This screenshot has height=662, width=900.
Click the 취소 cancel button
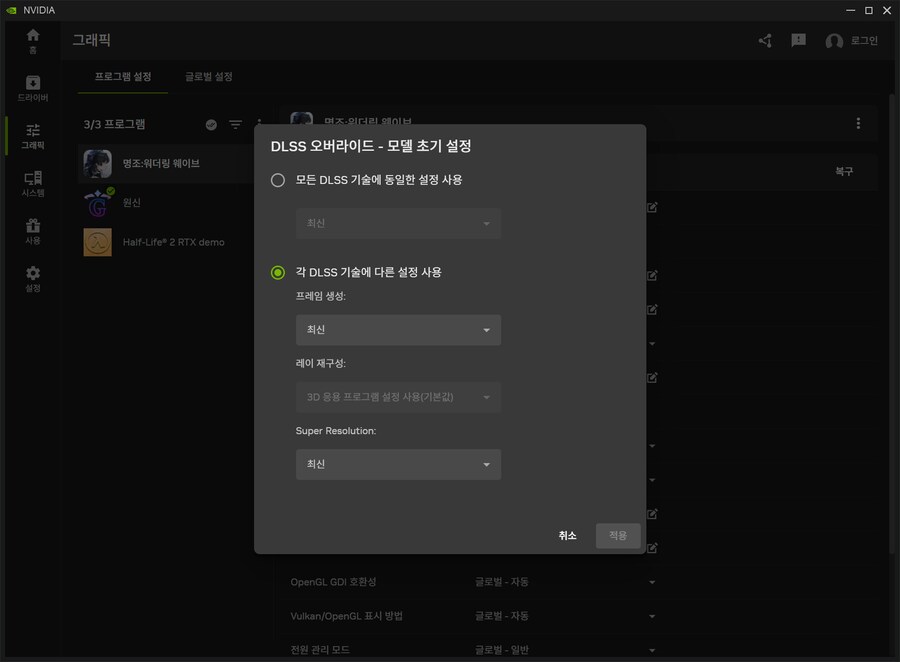click(567, 536)
